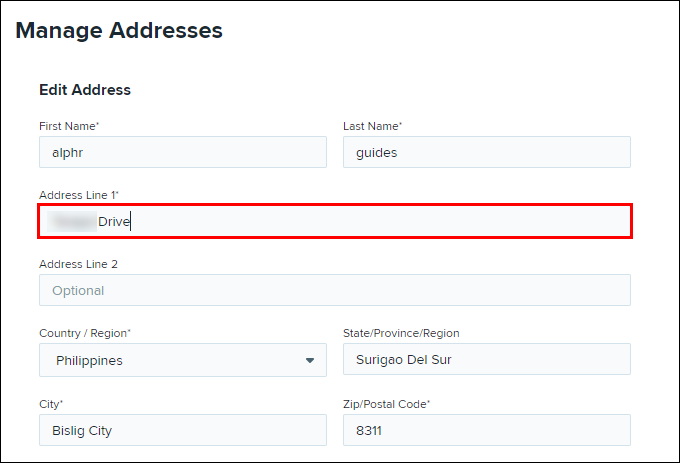Open the Country / Region dropdown showing Philippines
The height and width of the screenshot is (463, 680).
coord(182,360)
